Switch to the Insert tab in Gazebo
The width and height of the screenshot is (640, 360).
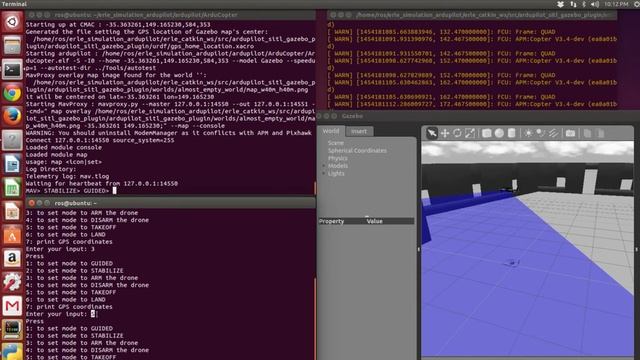359,131
